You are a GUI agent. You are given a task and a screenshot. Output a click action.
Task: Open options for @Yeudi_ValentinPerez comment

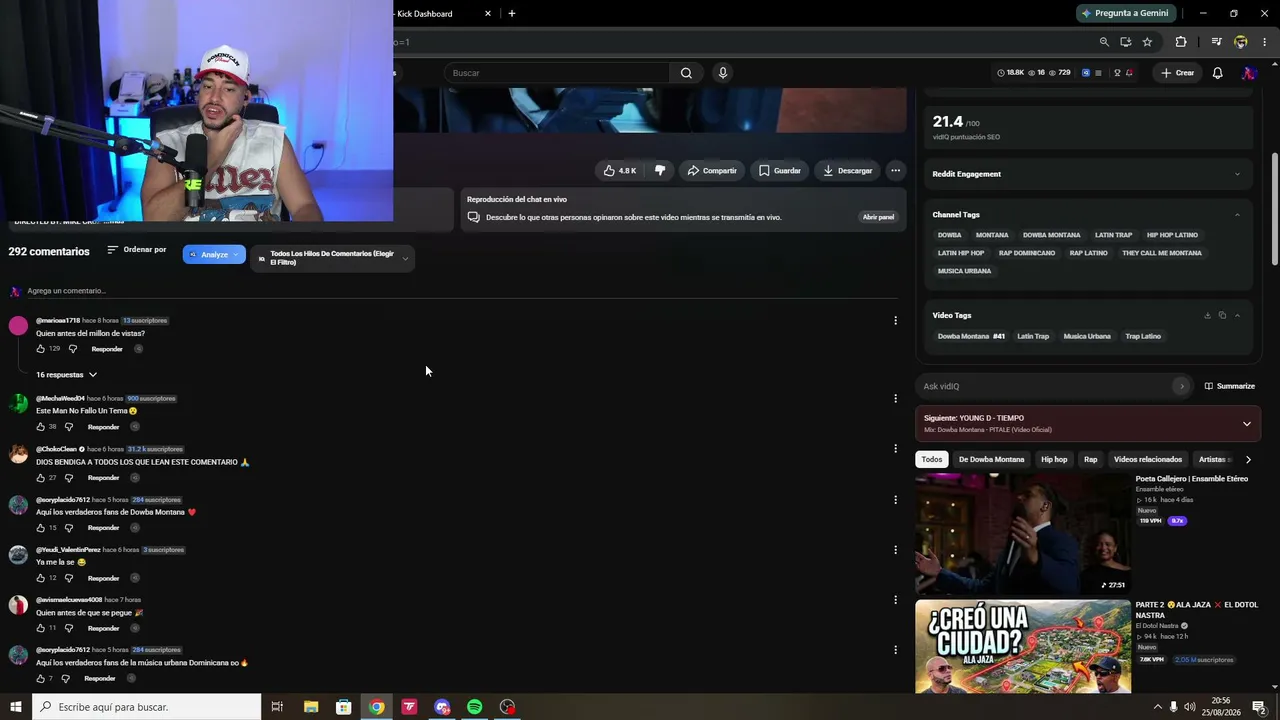tap(895, 549)
